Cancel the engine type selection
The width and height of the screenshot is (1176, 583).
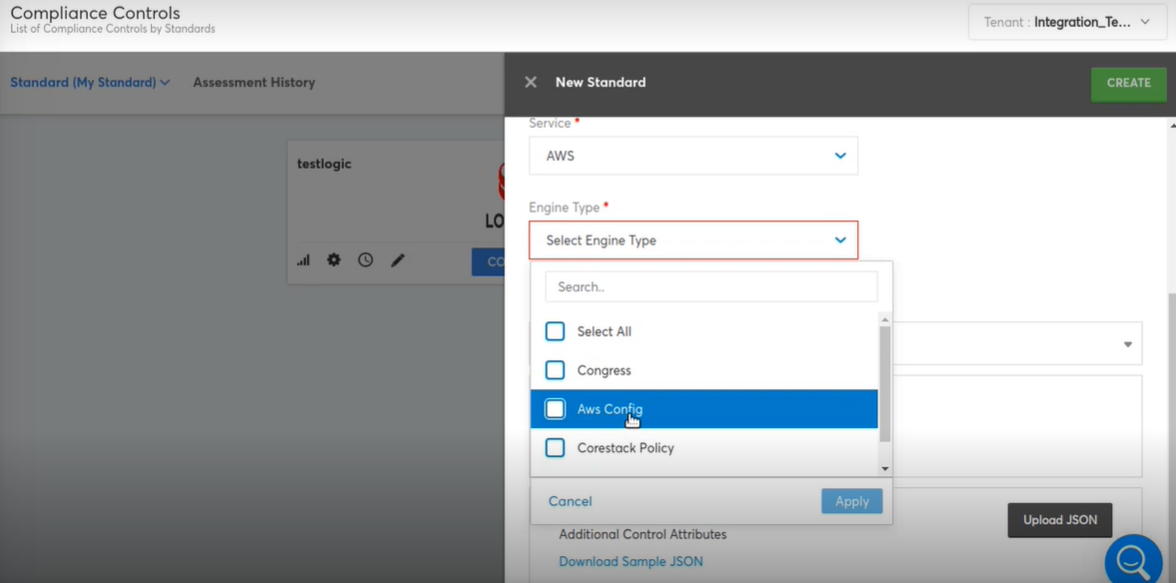(570, 501)
